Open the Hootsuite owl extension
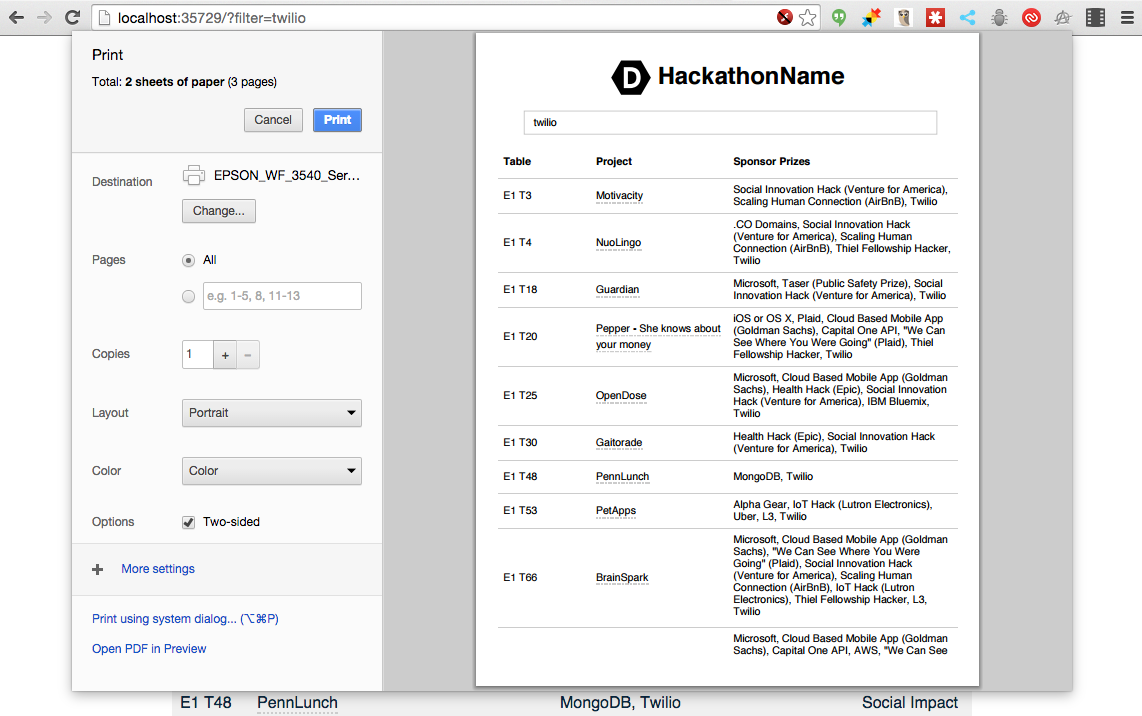 [x=903, y=17]
